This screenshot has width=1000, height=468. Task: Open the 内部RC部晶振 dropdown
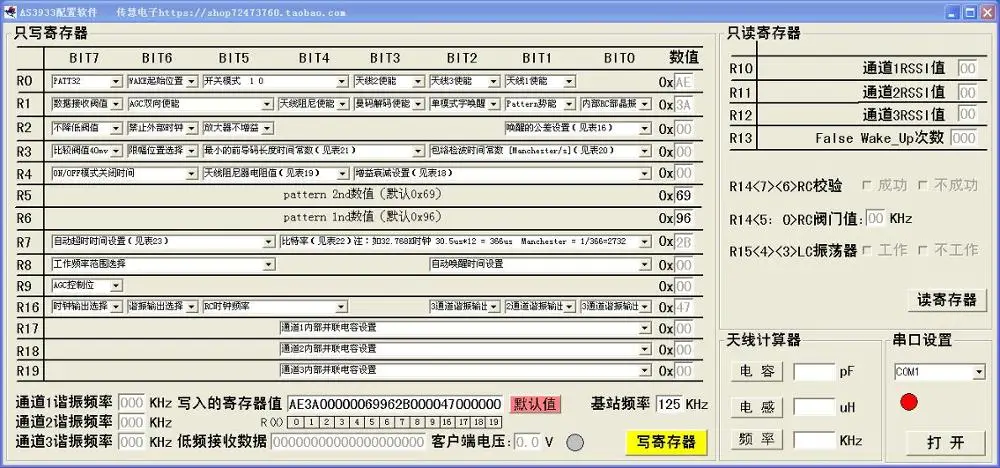[616, 104]
